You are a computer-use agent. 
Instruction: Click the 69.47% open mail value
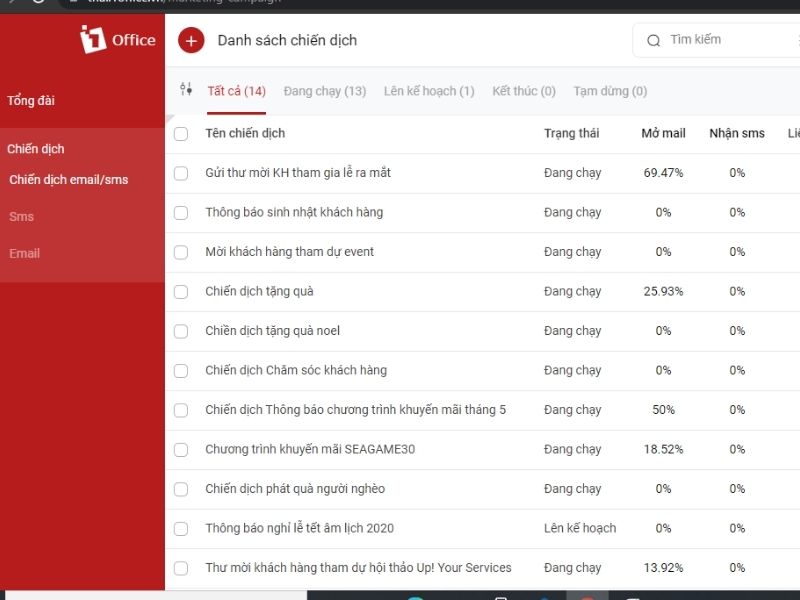[663, 173]
